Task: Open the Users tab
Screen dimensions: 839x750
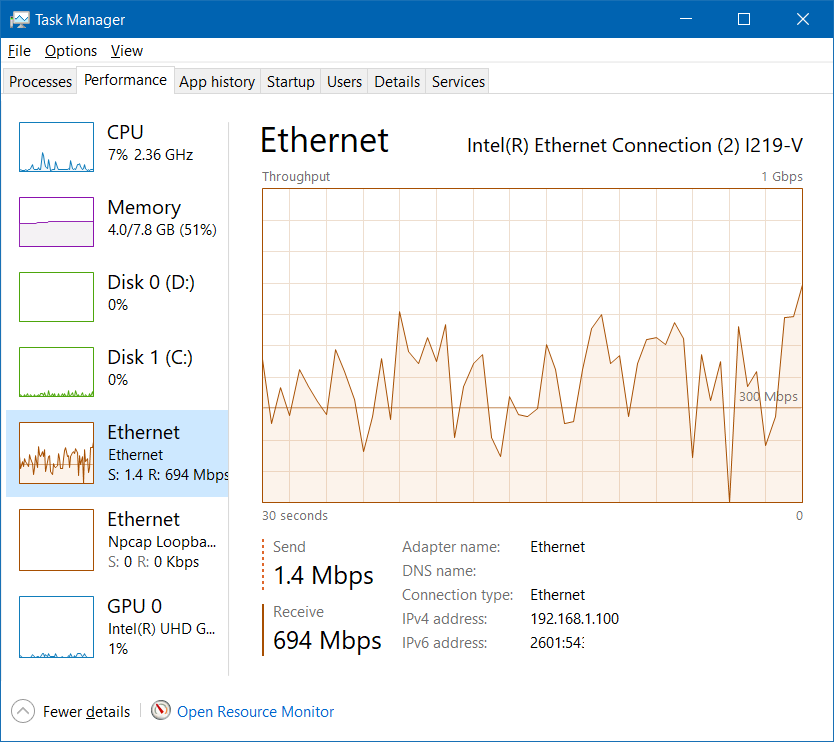Action: click(x=344, y=81)
